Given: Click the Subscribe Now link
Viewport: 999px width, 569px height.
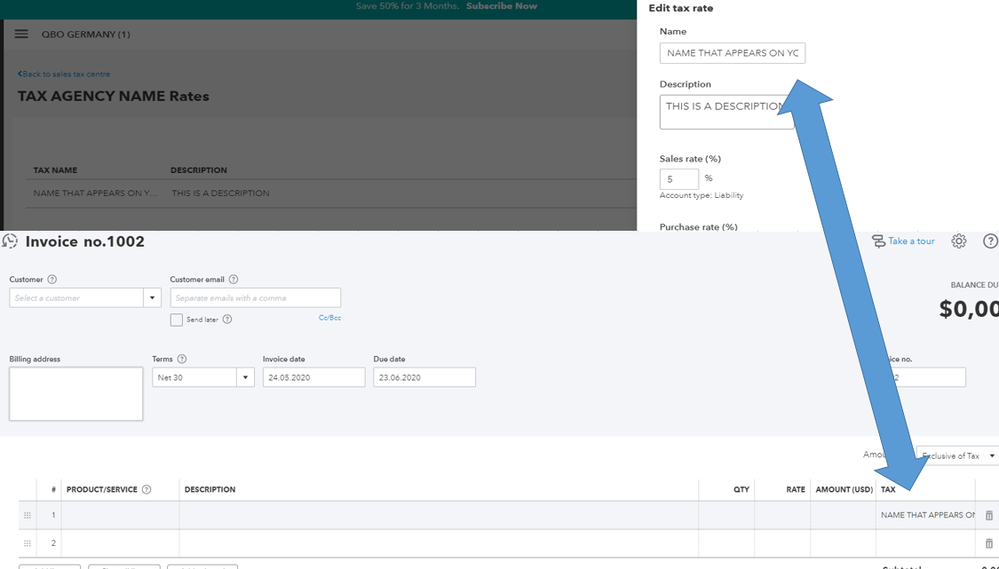Looking at the screenshot, I should (501, 6).
